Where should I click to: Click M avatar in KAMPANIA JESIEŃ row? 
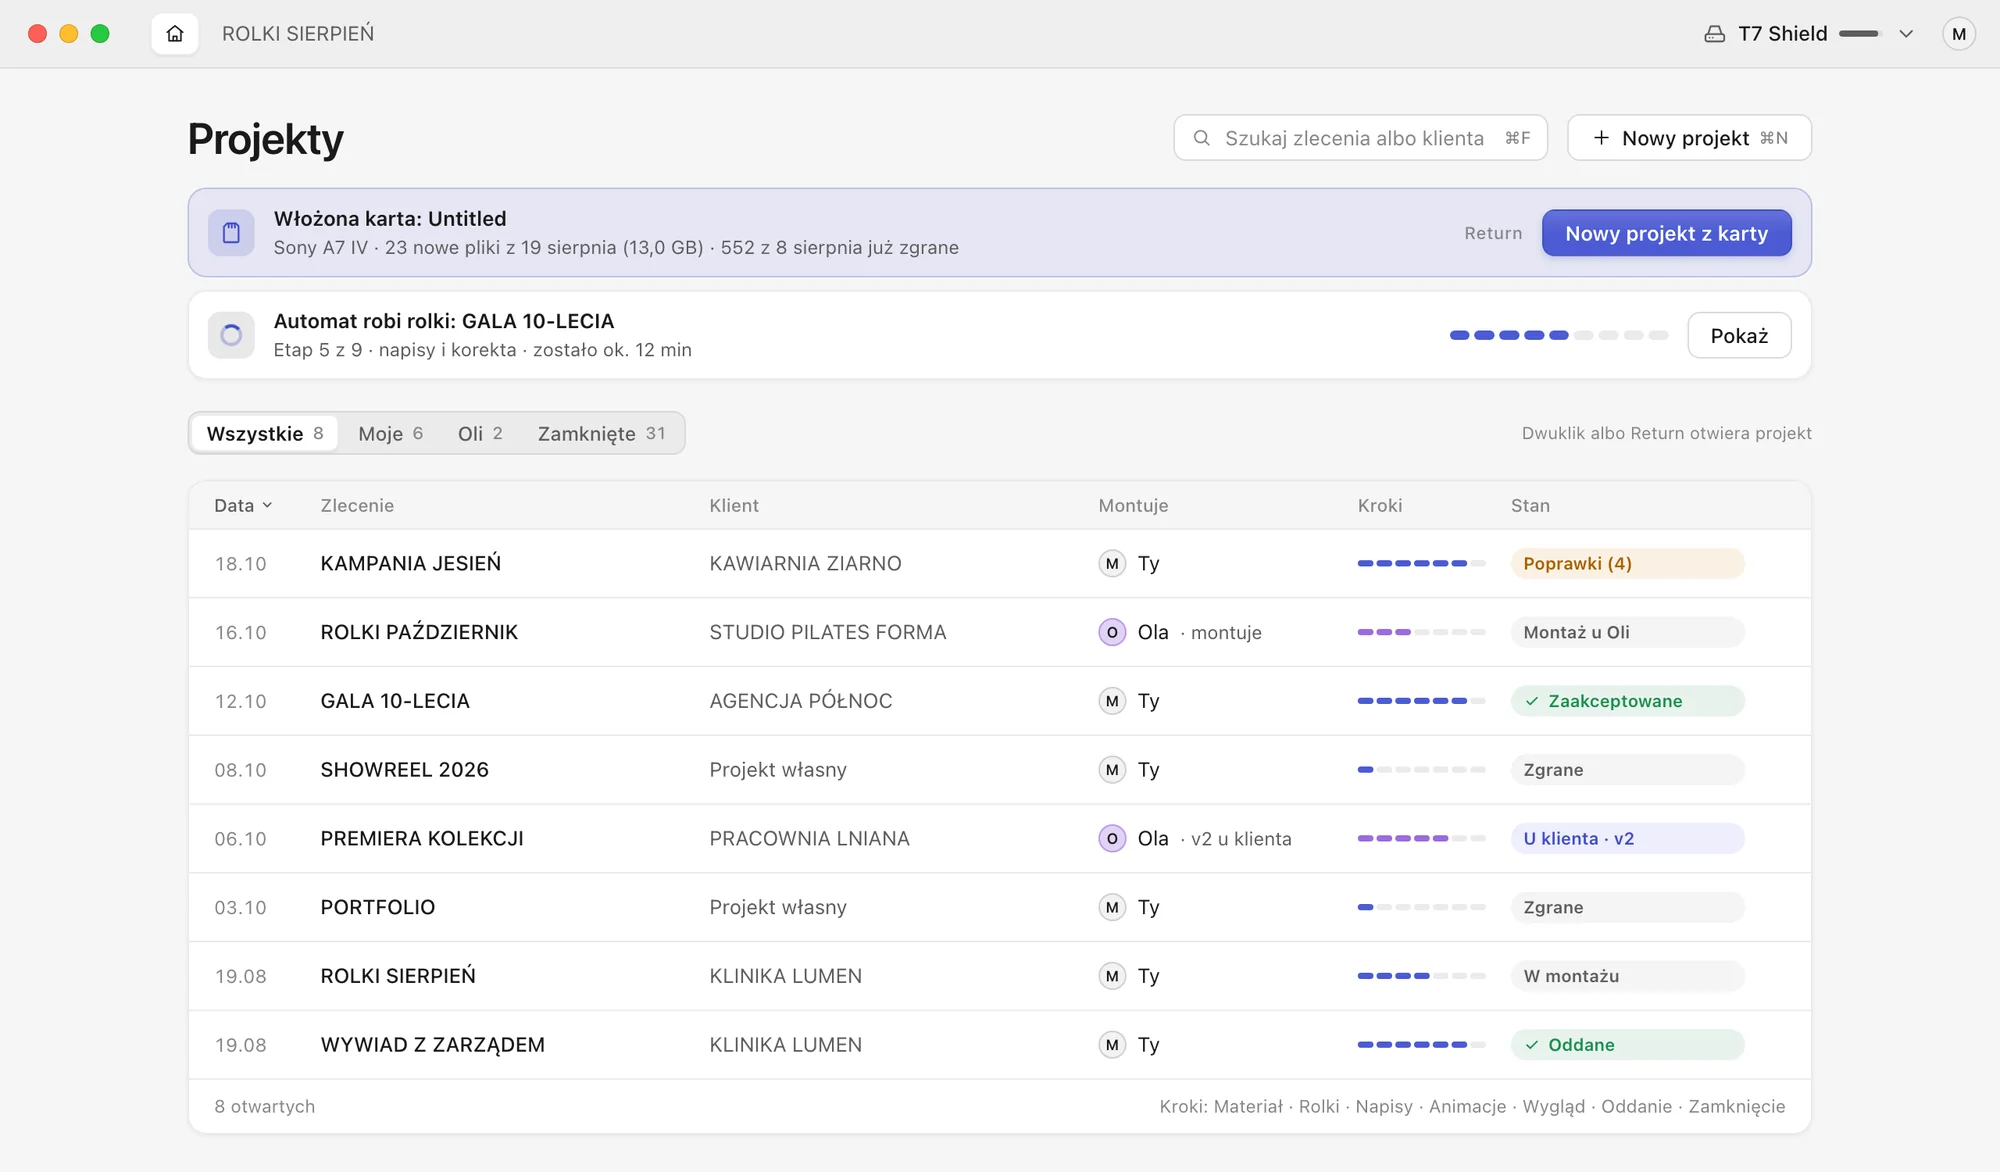pos(1112,563)
